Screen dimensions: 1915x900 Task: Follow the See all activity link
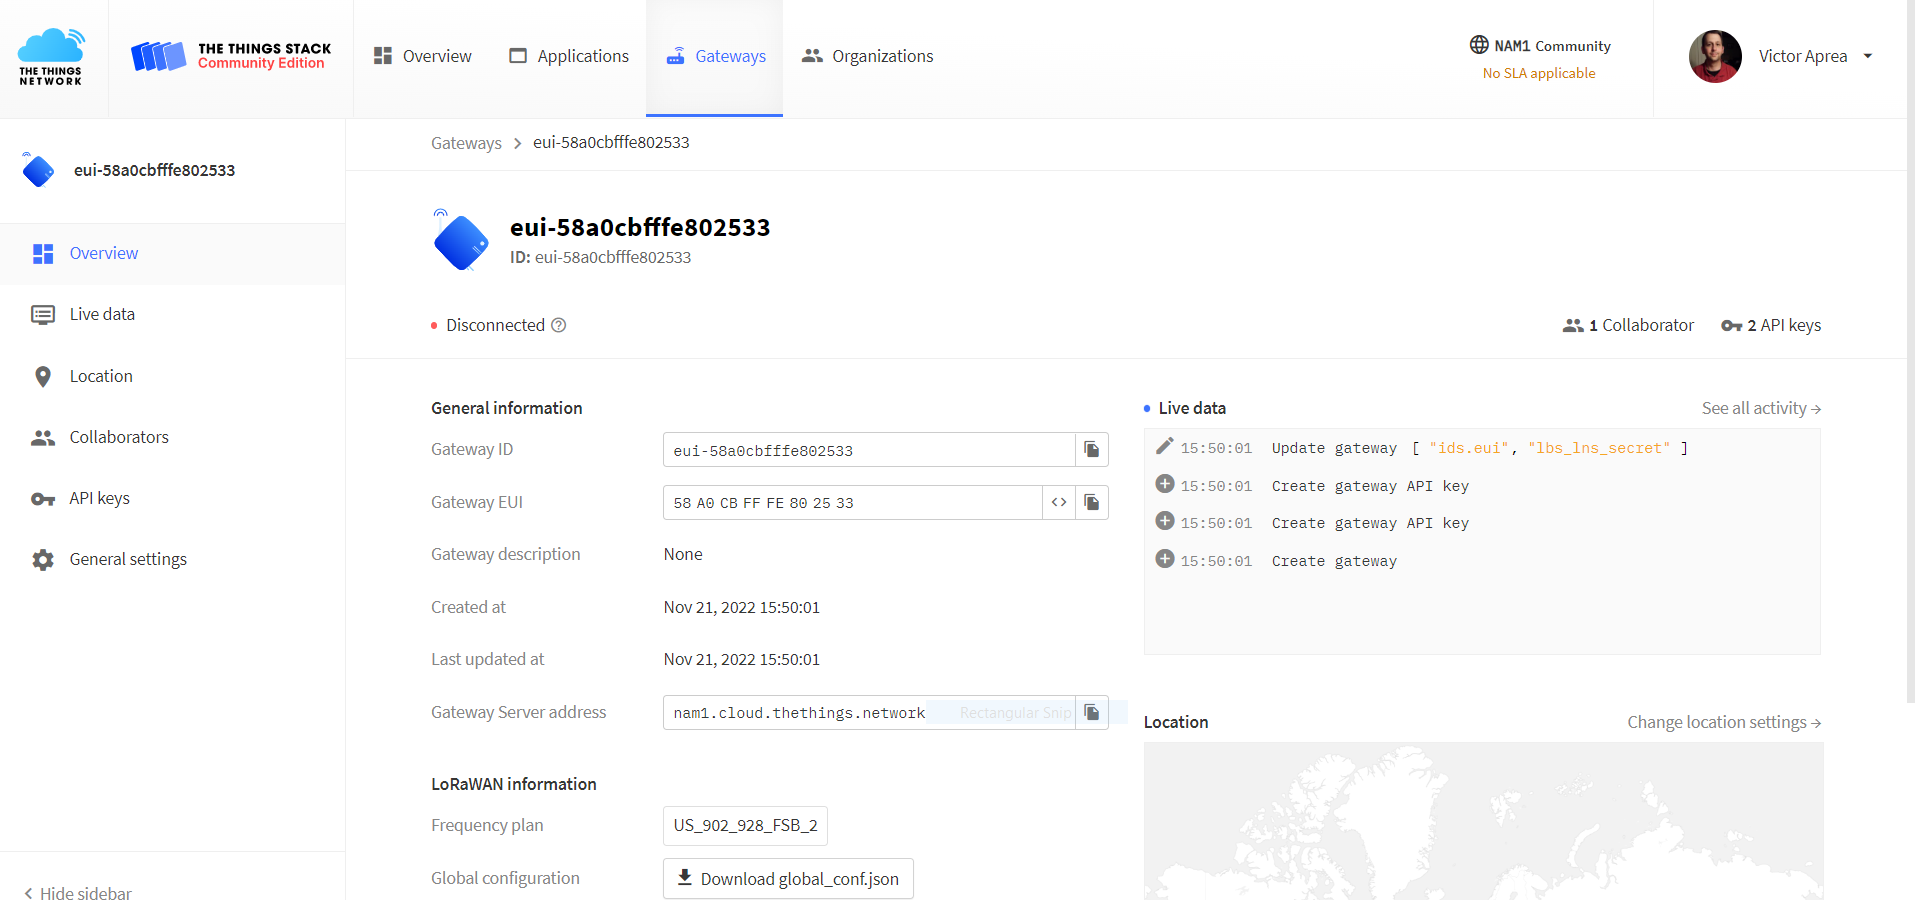[x=1760, y=408]
